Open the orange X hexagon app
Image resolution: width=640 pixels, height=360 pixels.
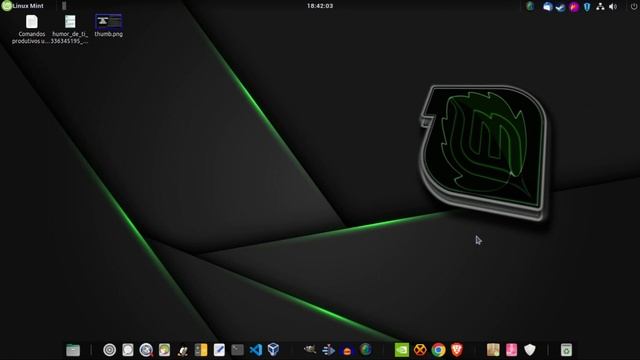[420, 350]
